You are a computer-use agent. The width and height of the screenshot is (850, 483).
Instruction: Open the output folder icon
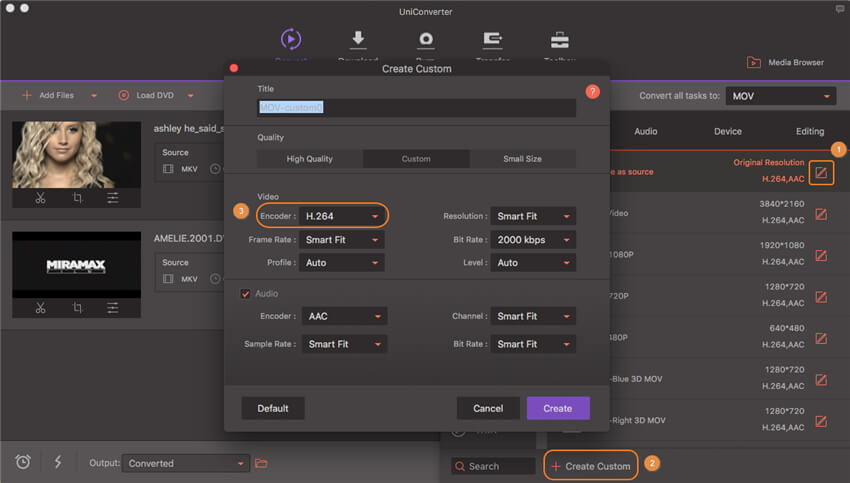(261, 463)
